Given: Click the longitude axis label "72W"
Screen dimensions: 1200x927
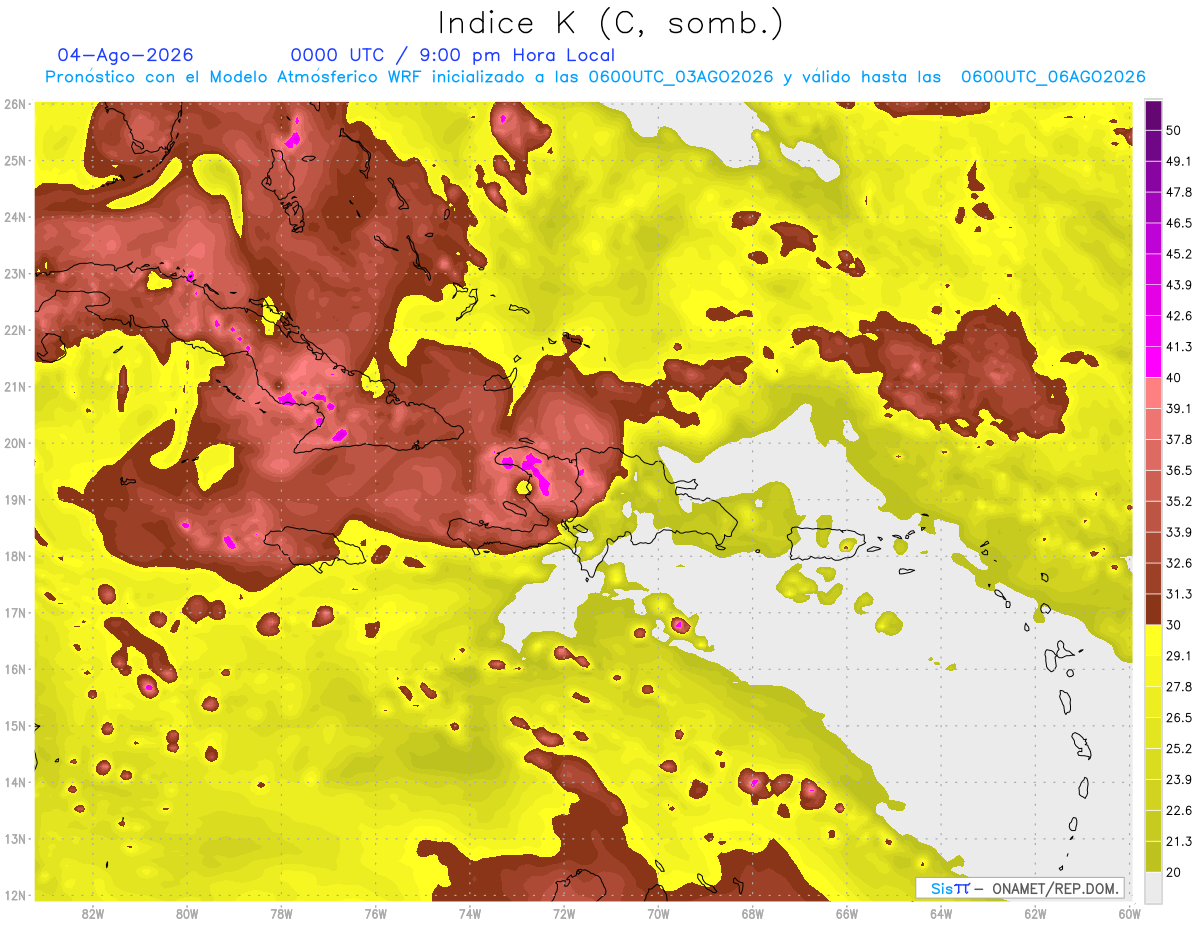Looking at the screenshot, I should pos(564,913).
